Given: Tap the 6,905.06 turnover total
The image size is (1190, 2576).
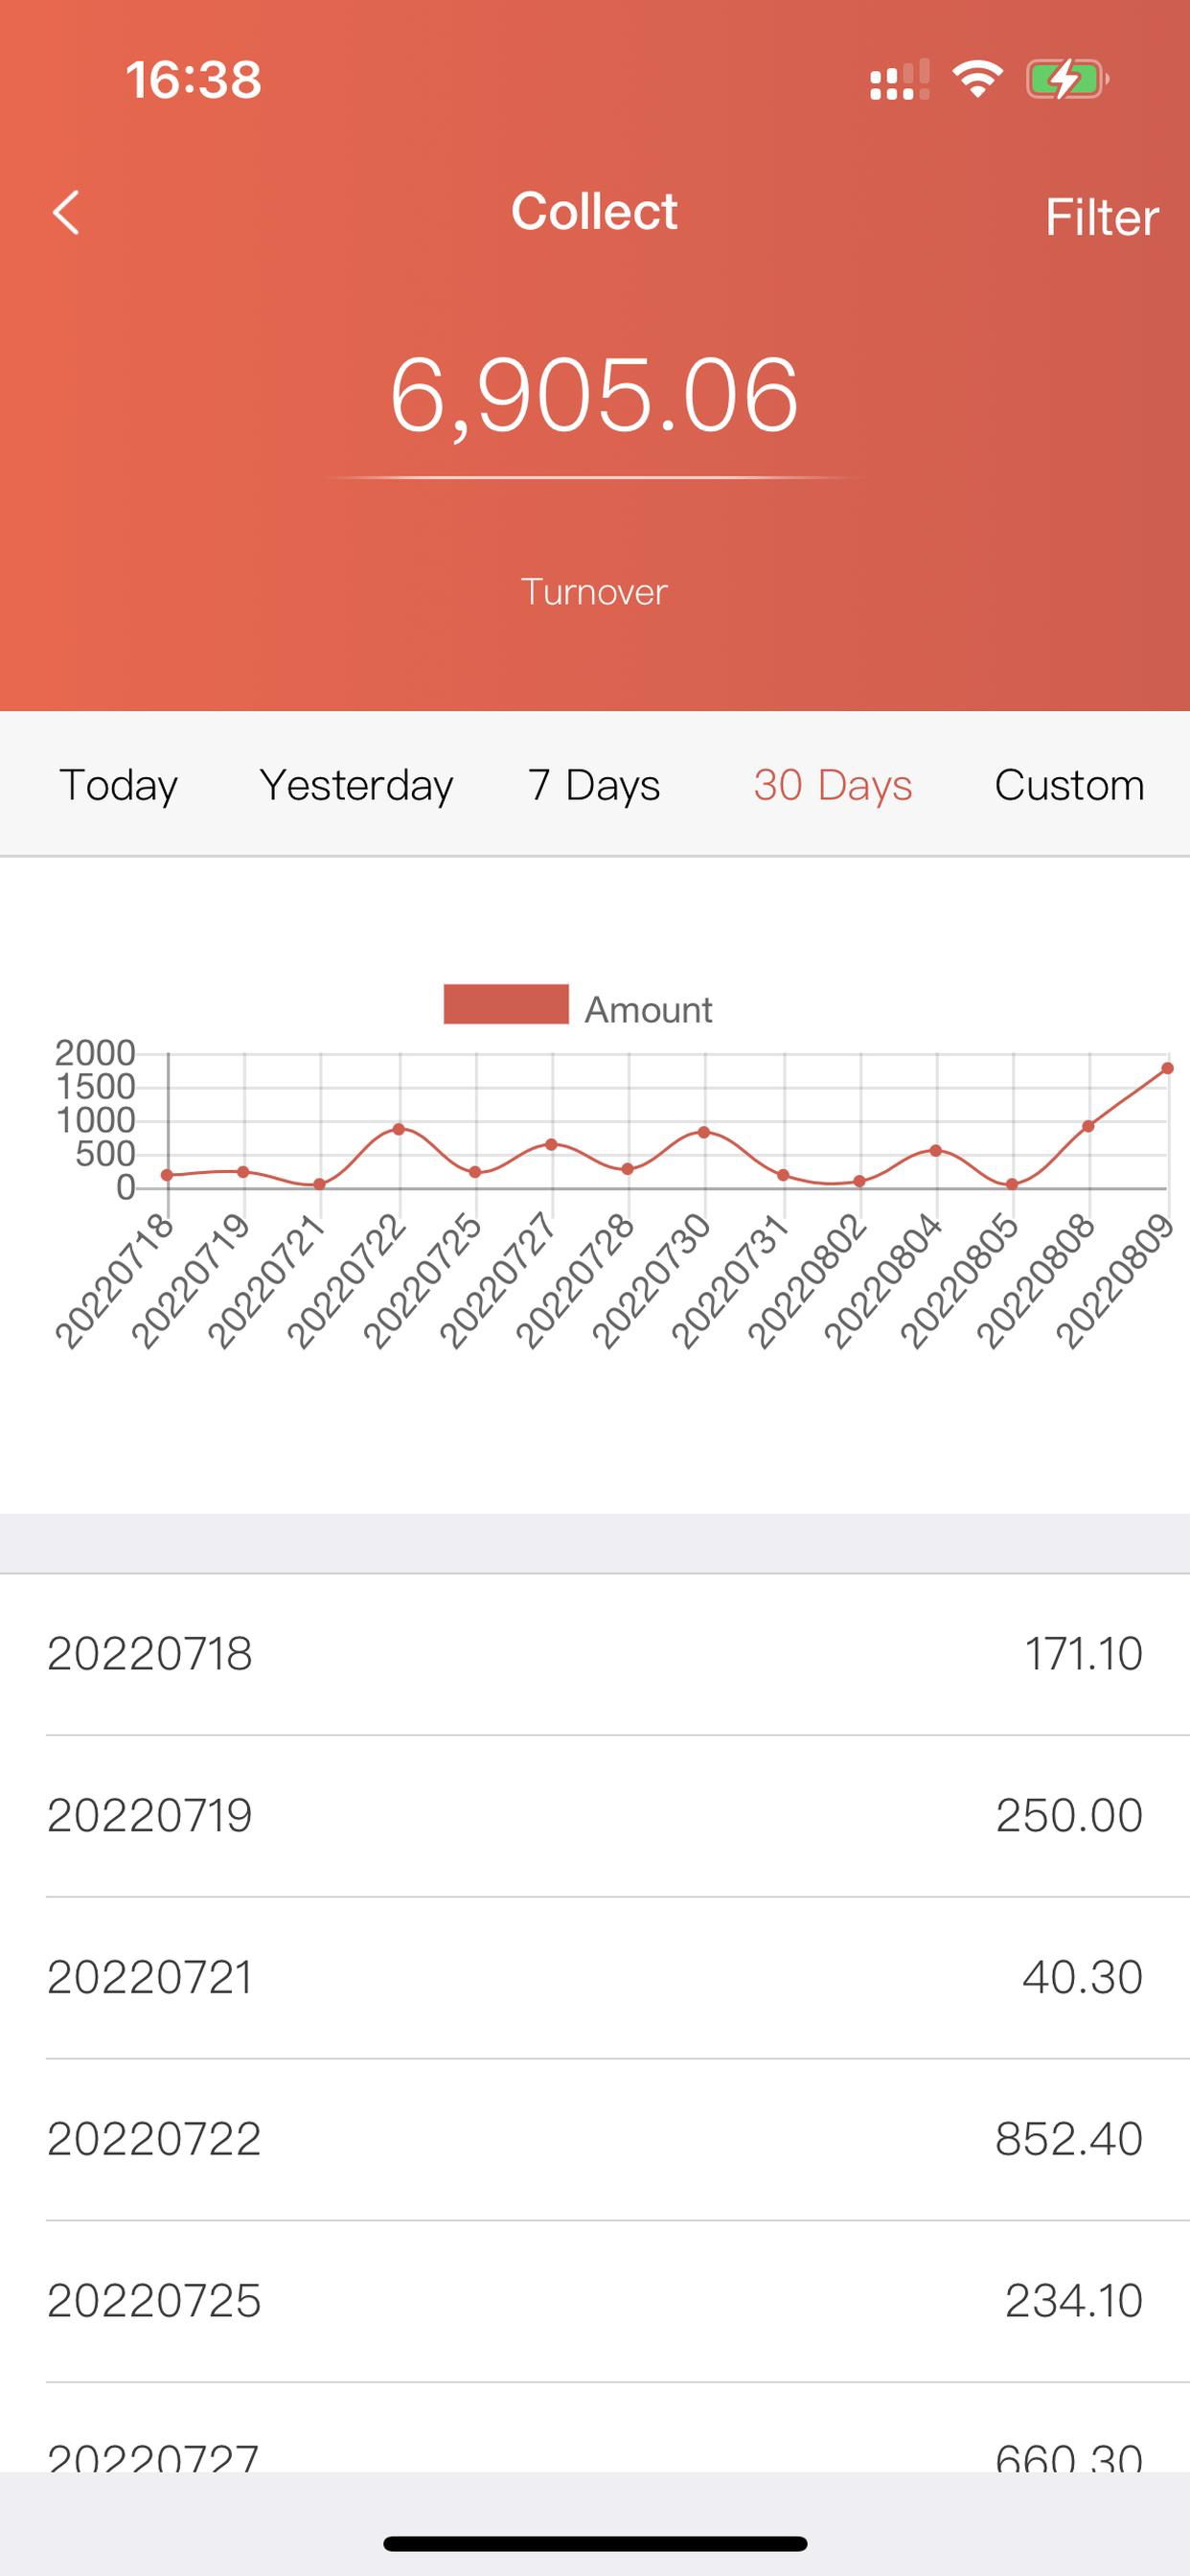Looking at the screenshot, I should coord(594,396).
